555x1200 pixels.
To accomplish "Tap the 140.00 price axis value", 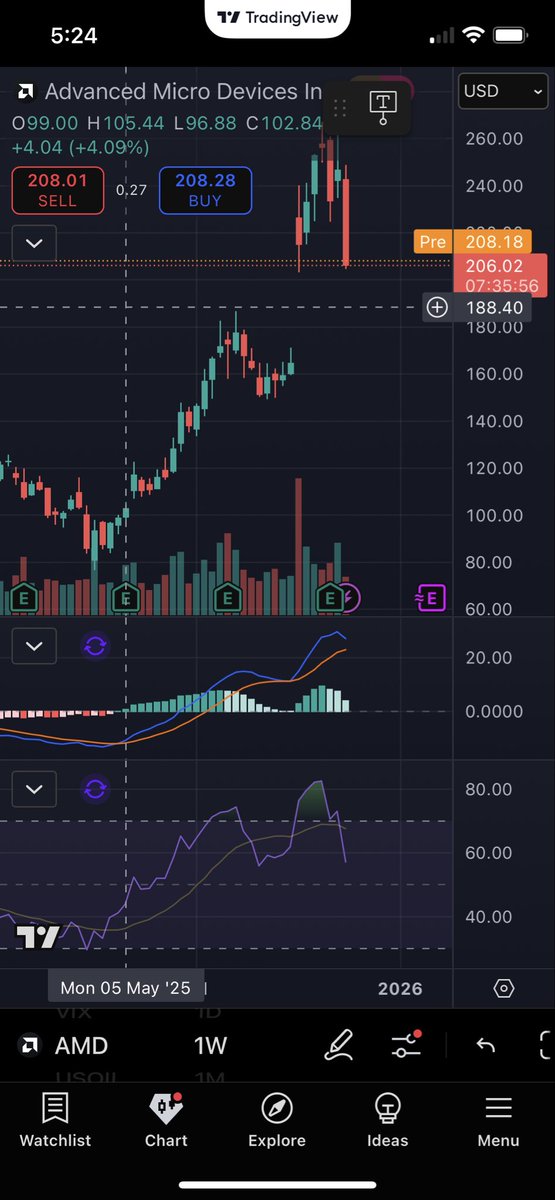I will (494, 420).
